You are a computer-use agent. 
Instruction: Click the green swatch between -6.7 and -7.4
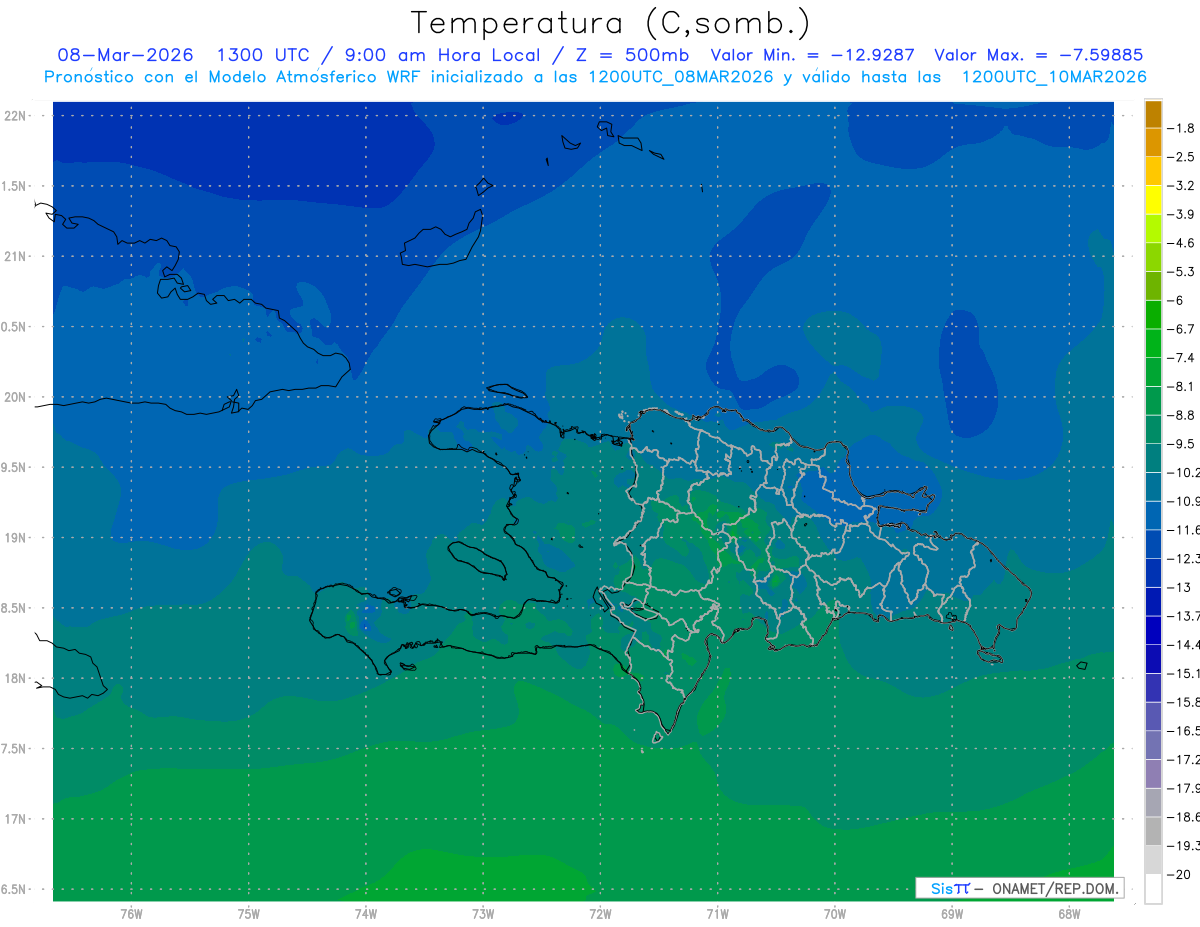(x=1153, y=344)
